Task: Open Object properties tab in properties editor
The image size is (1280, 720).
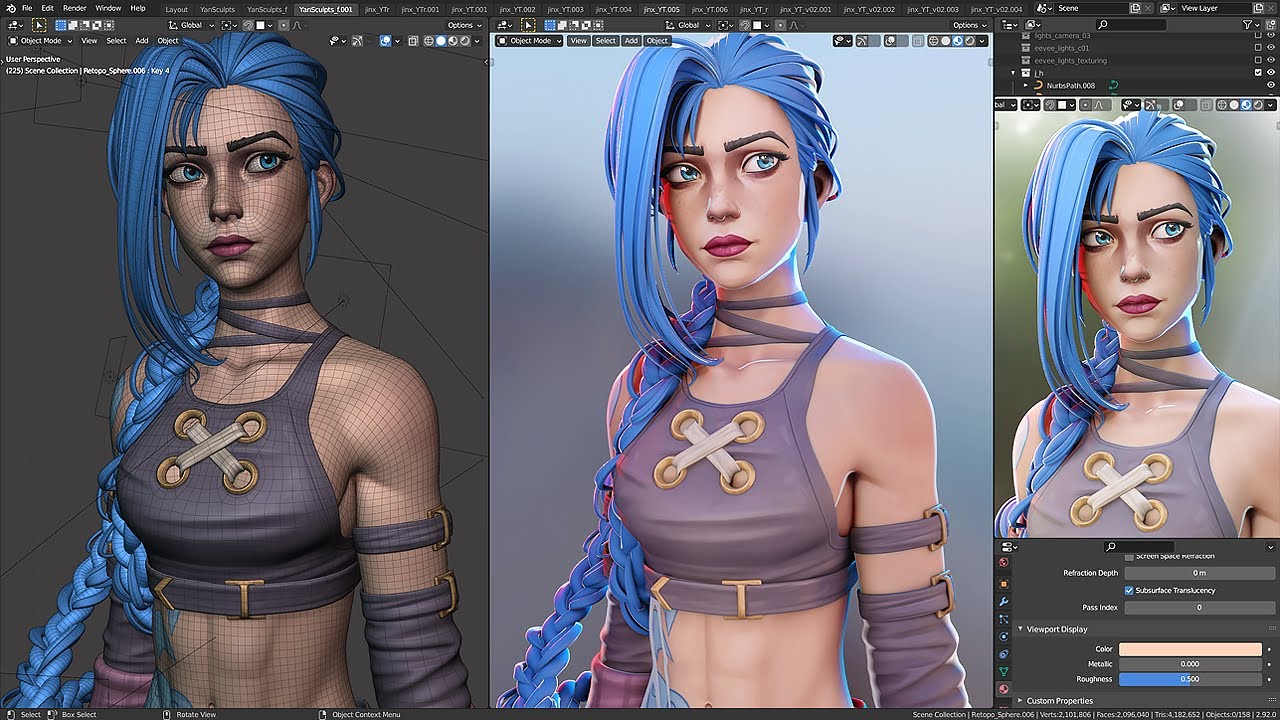Action: click(x=1003, y=584)
